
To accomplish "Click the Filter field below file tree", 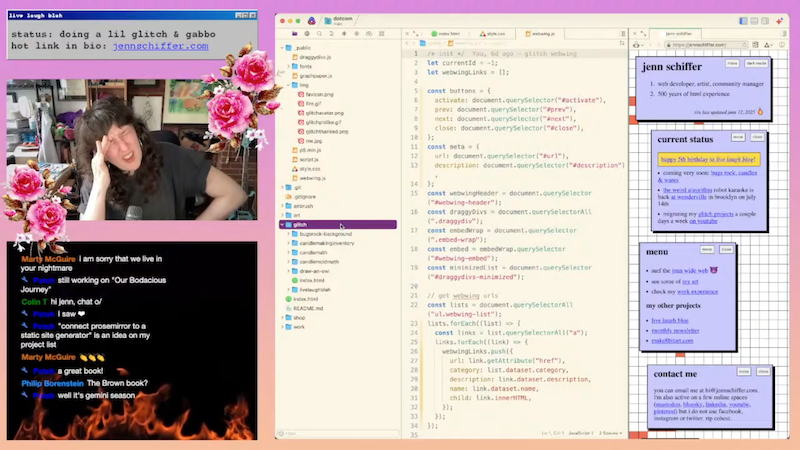I will pos(338,433).
